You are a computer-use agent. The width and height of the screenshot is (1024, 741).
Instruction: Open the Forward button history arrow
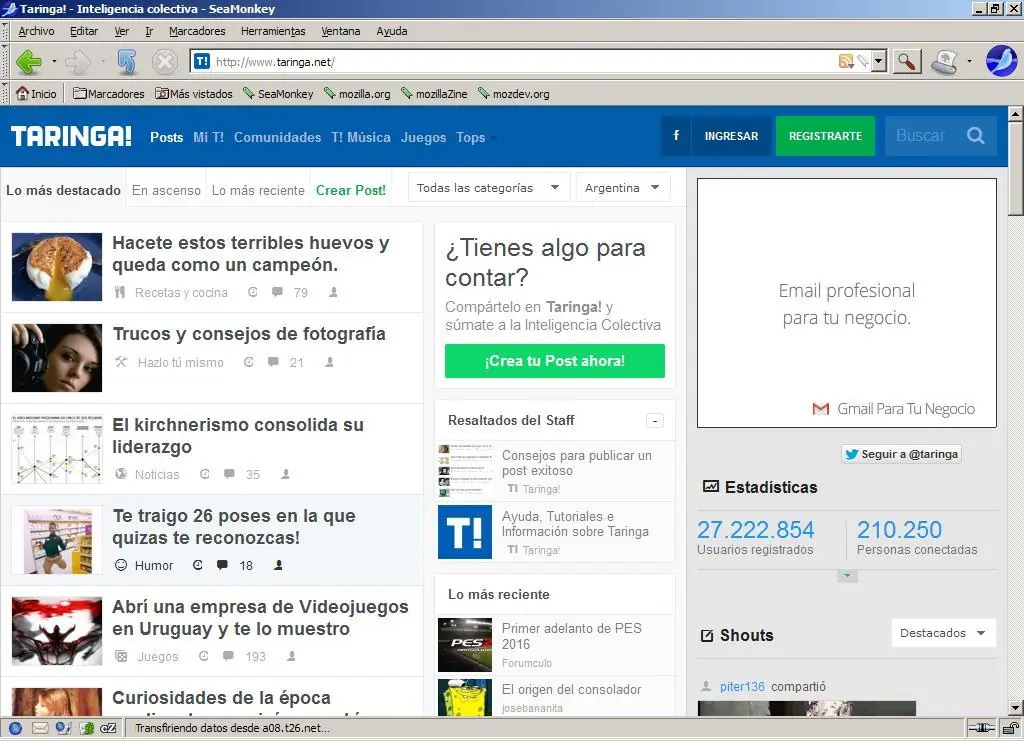pos(103,62)
